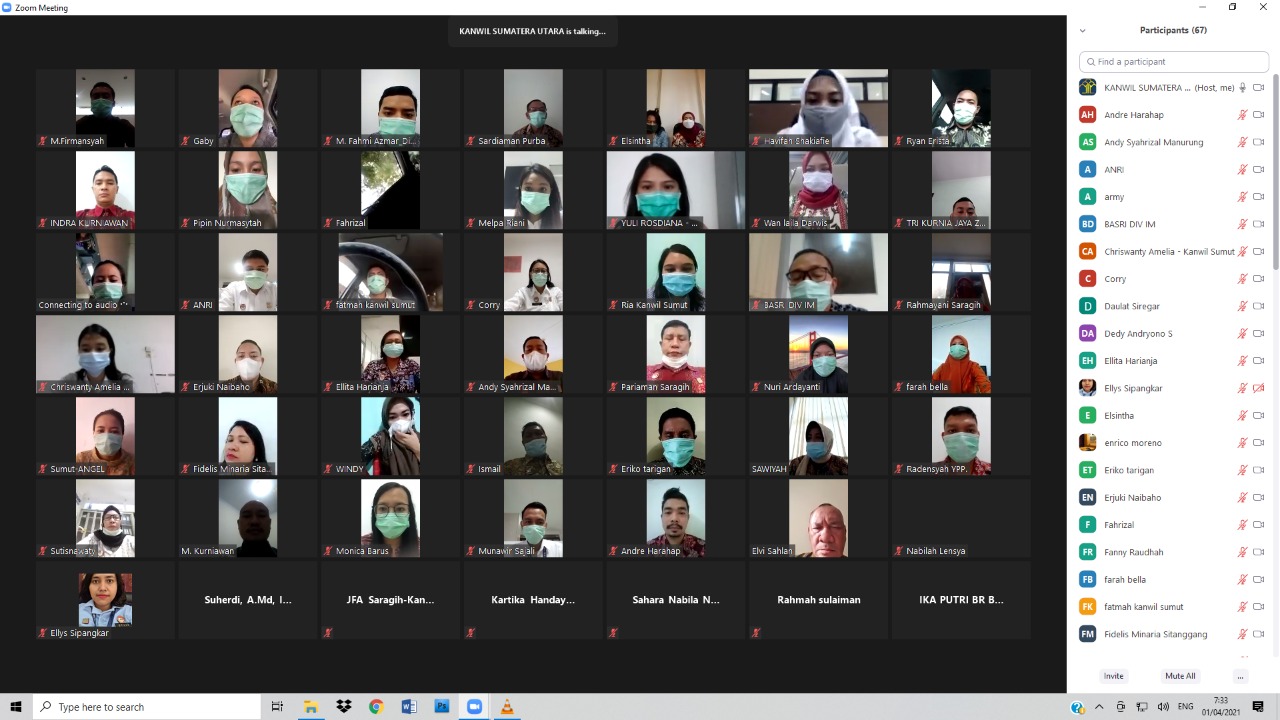Click the muted microphone icon for Andre Harahap
This screenshot has width=1280, height=720.
(1242, 115)
